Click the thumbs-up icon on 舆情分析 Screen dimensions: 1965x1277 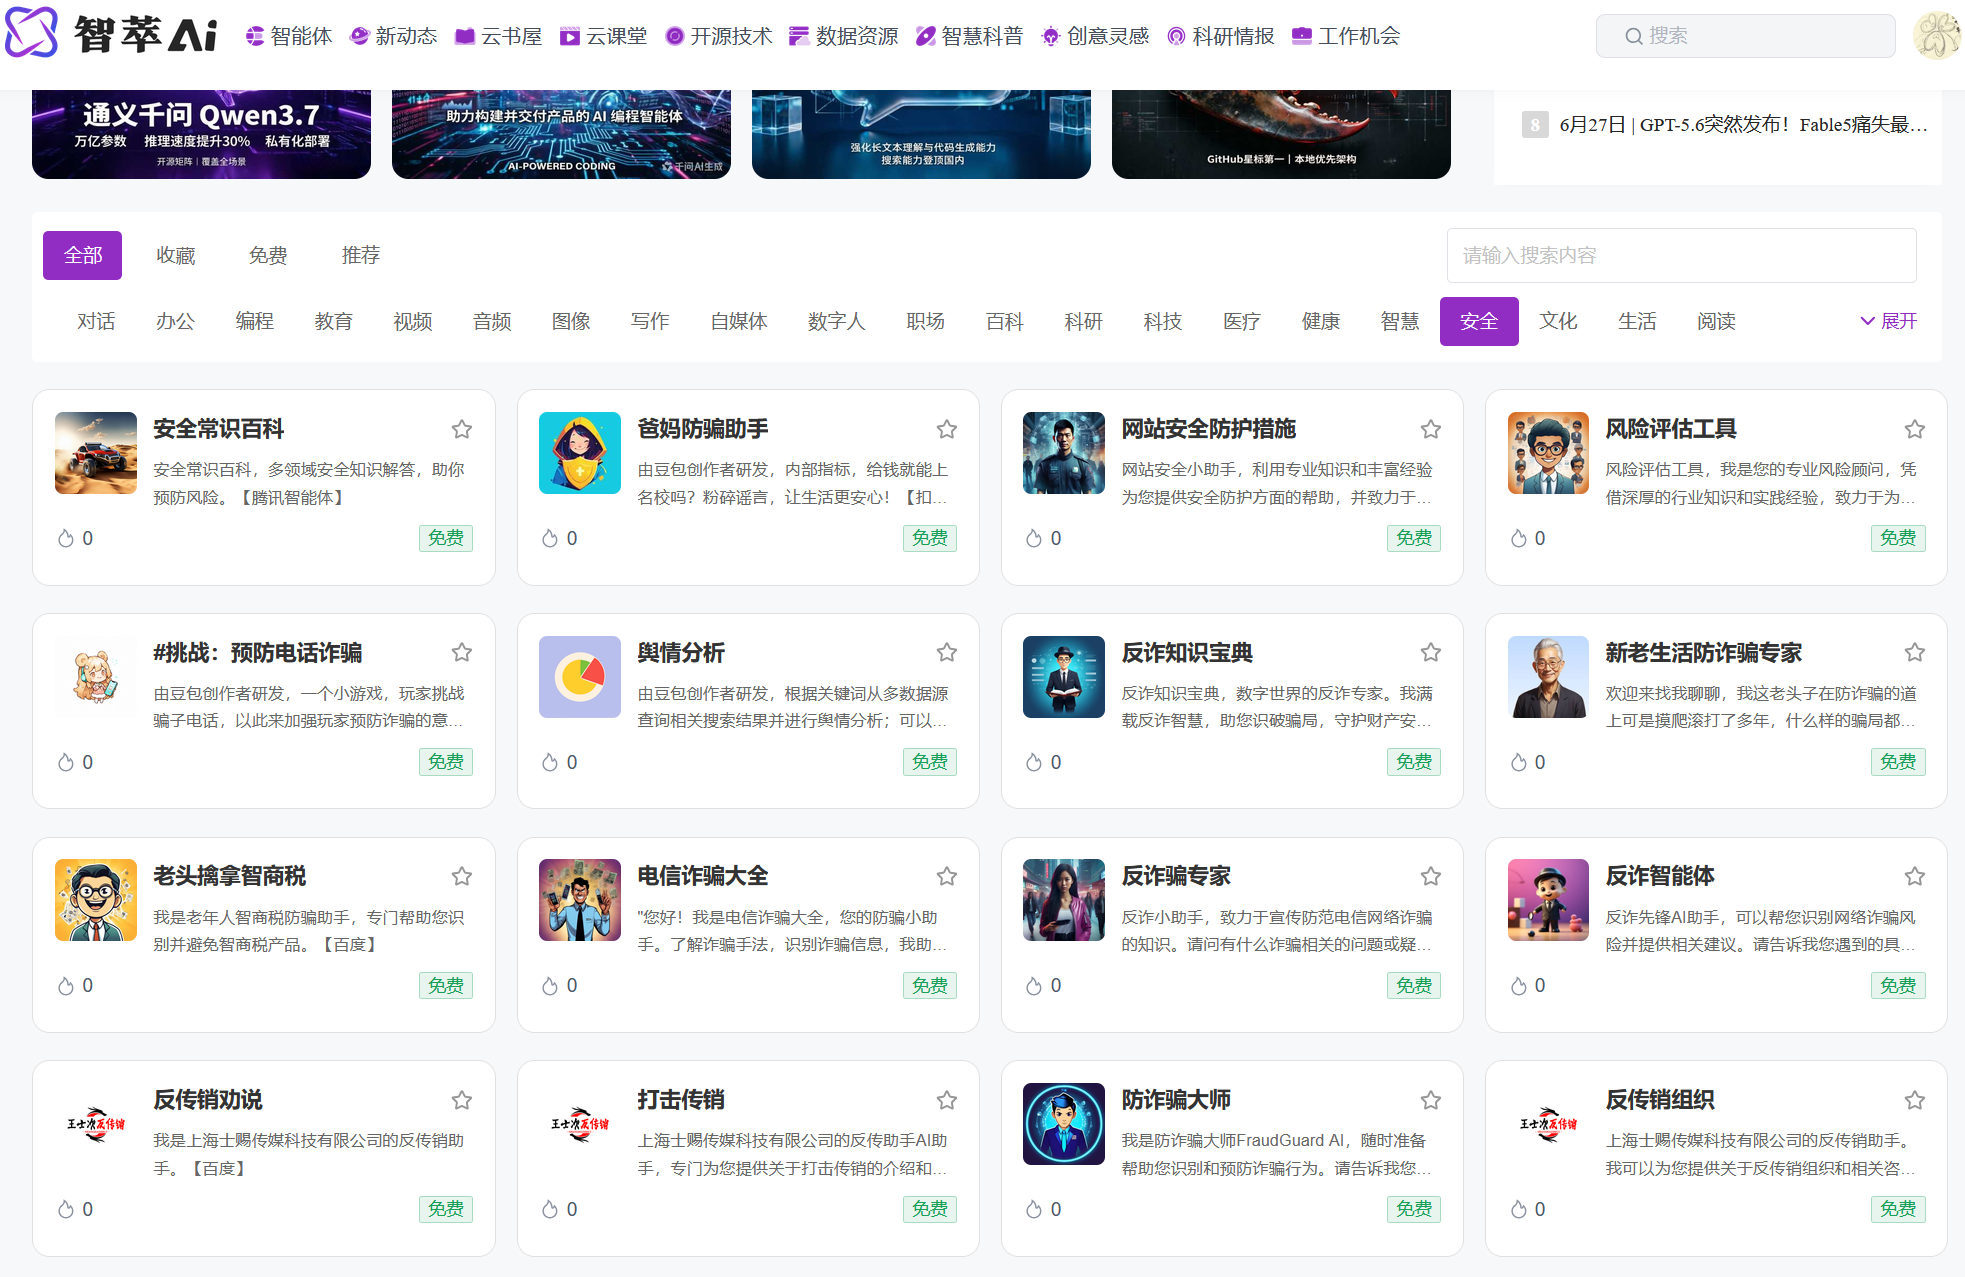pos(550,762)
